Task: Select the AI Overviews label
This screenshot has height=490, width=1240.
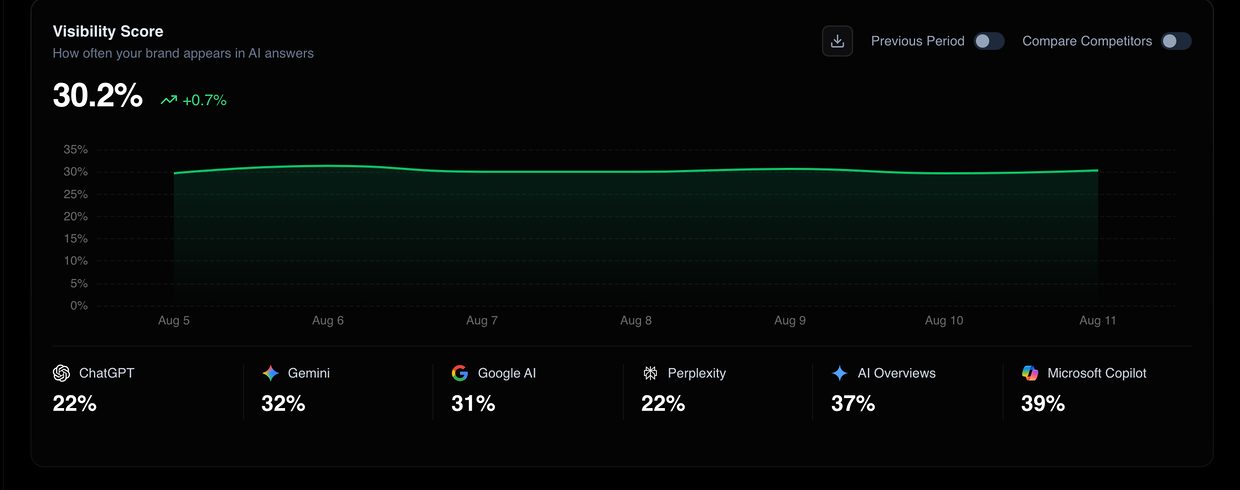Action: (x=897, y=373)
